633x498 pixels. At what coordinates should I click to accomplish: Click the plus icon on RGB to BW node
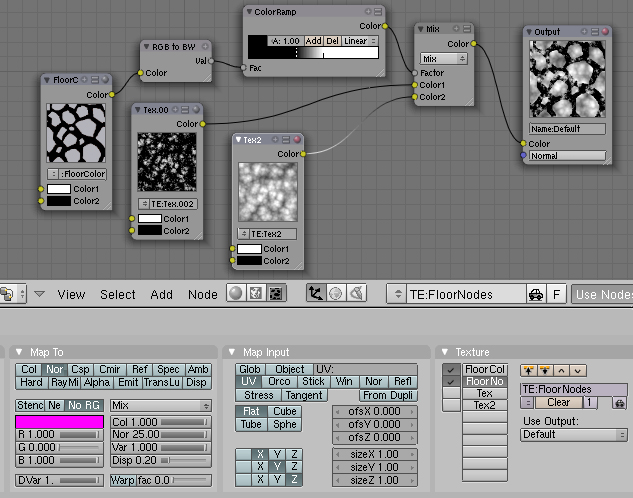(x=205, y=46)
